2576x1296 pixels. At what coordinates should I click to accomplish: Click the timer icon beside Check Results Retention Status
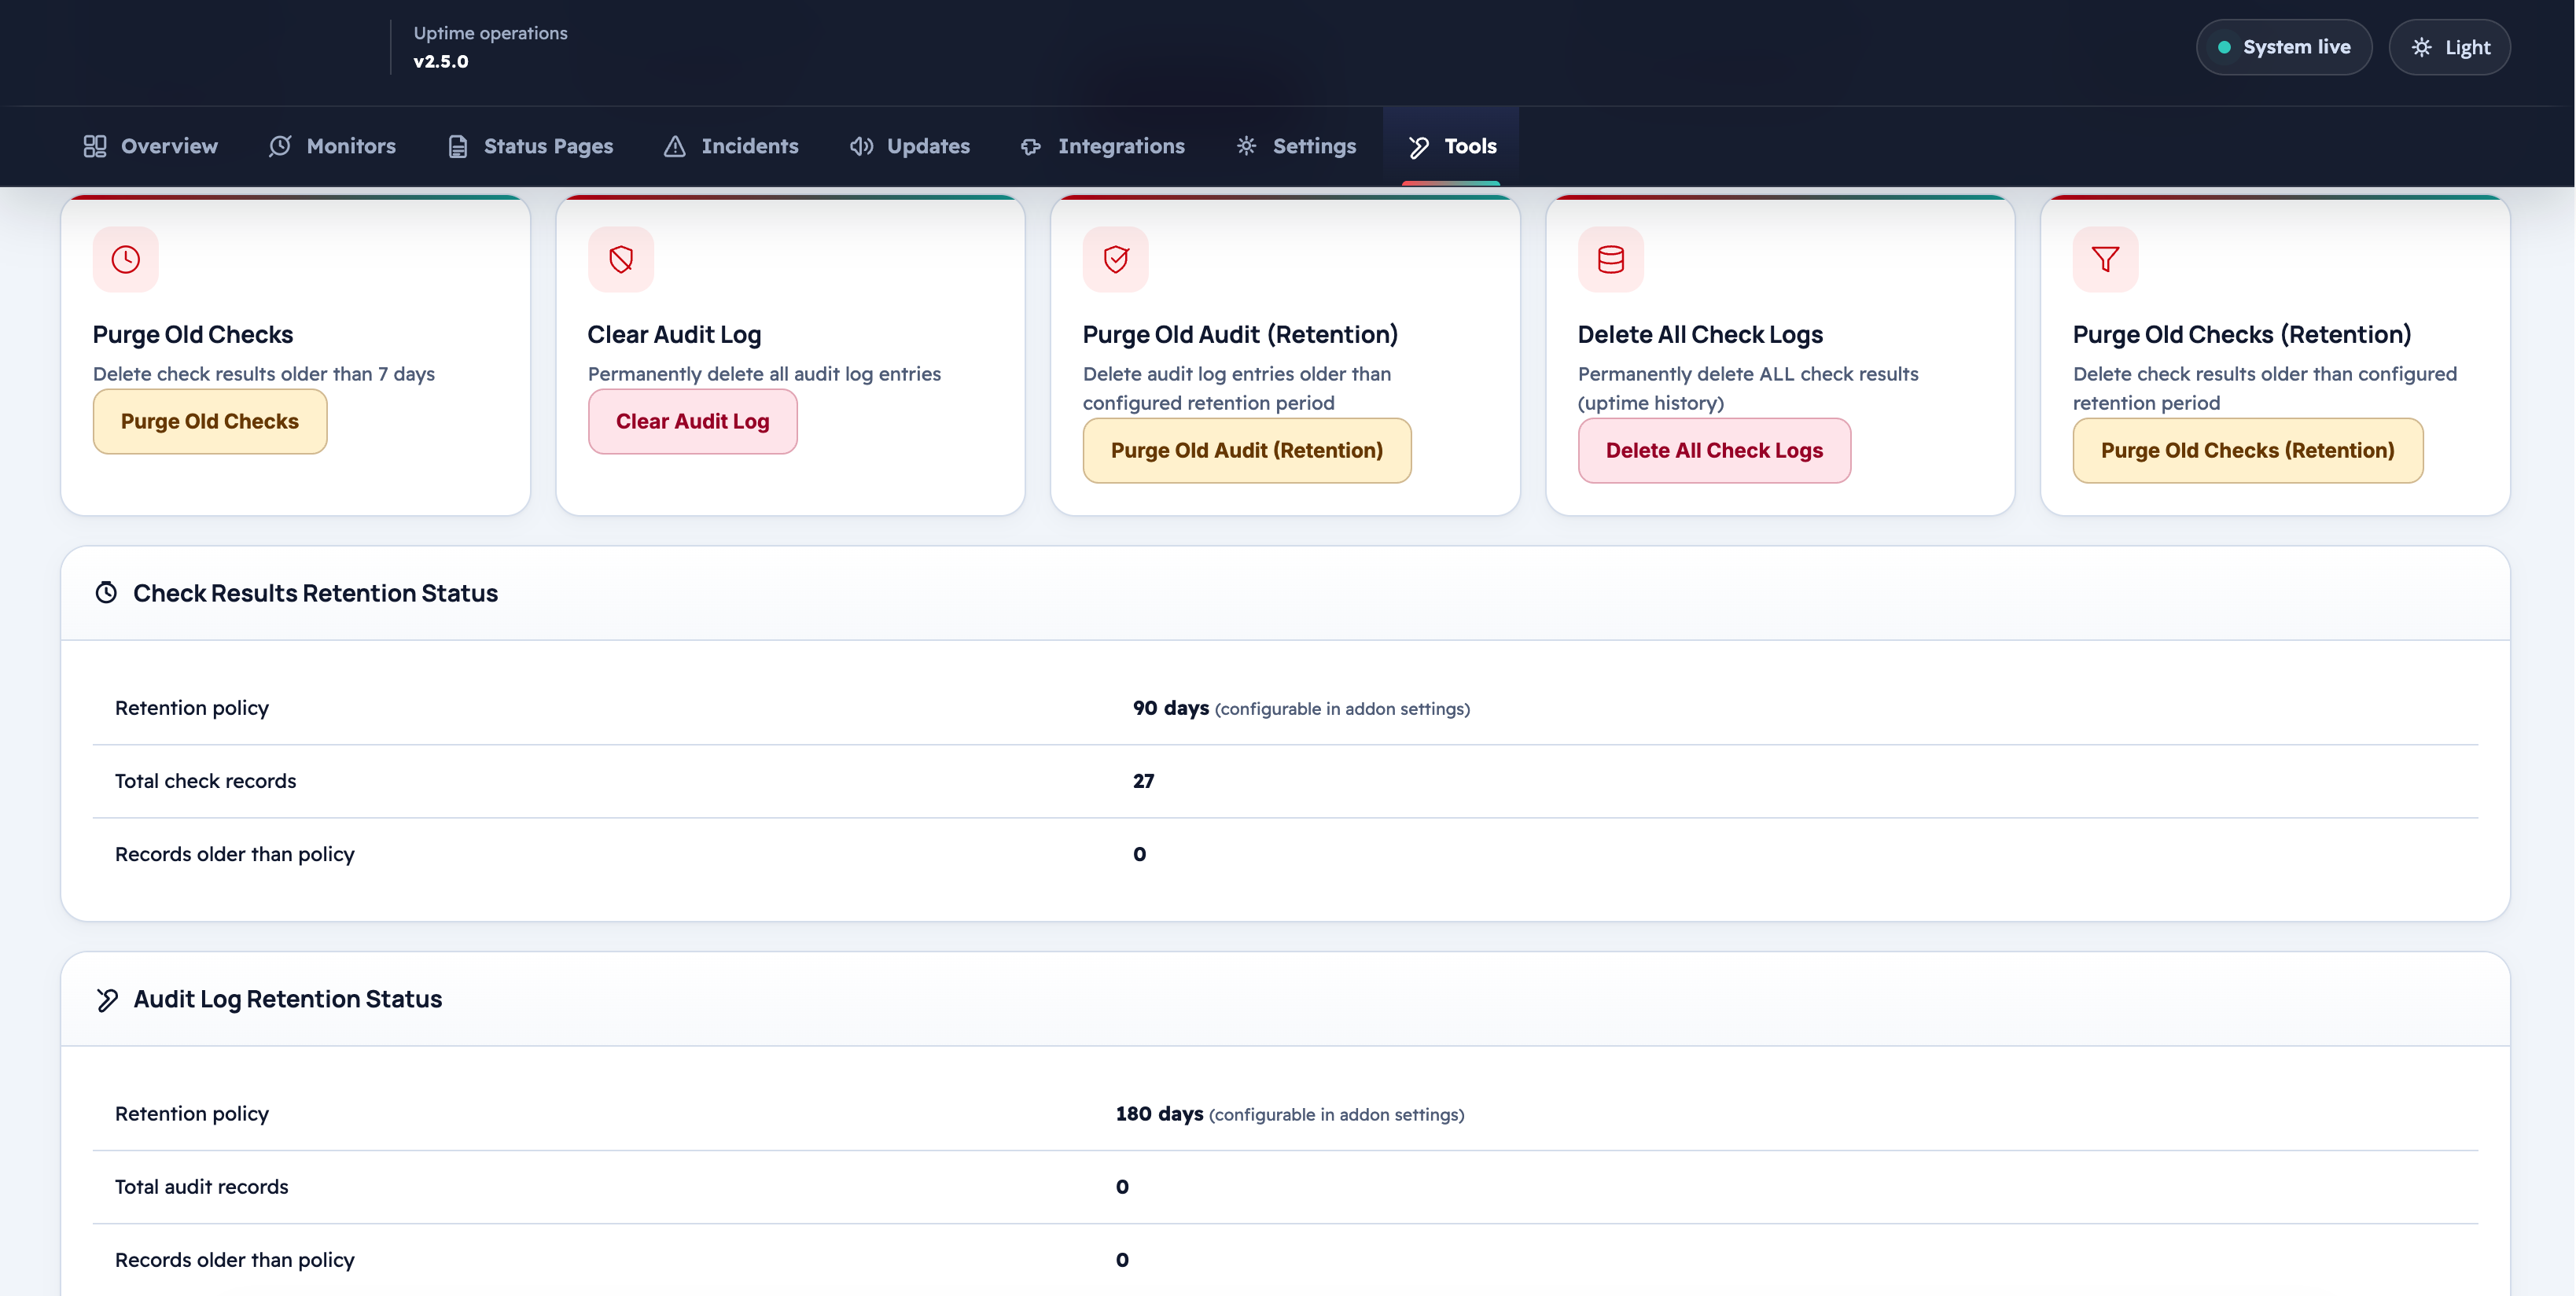[x=106, y=593]
